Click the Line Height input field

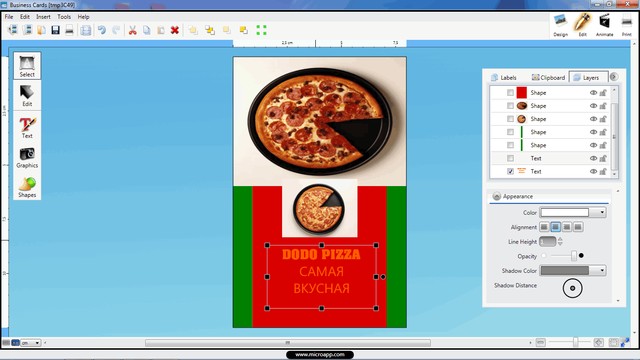click(x=547, y=242)
